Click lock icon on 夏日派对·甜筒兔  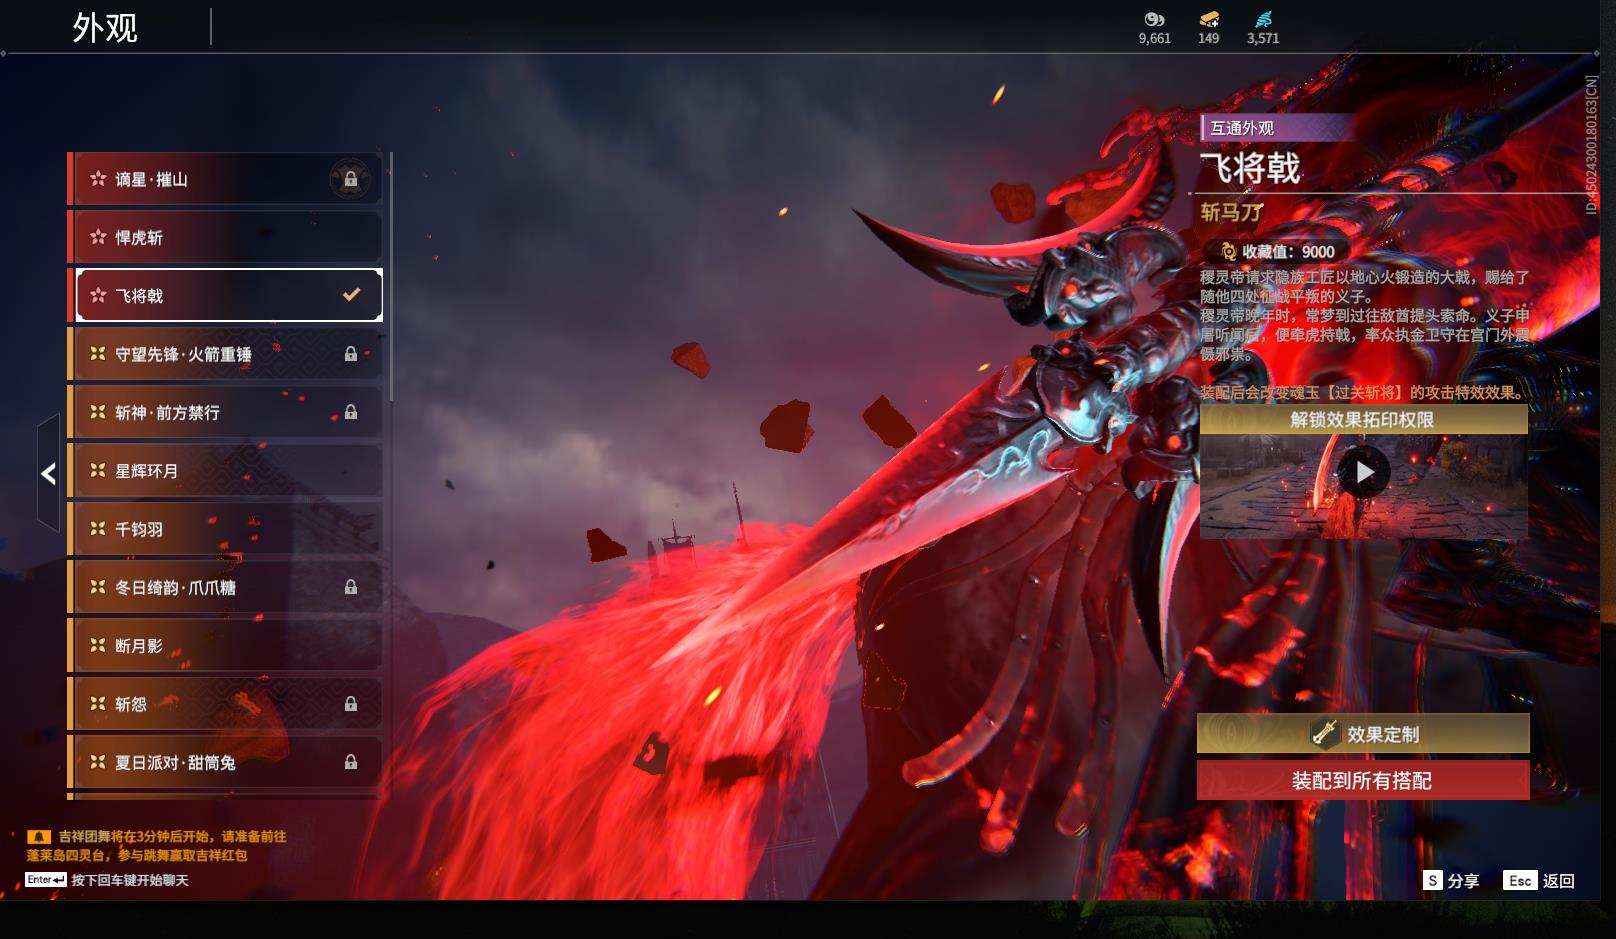351,762
